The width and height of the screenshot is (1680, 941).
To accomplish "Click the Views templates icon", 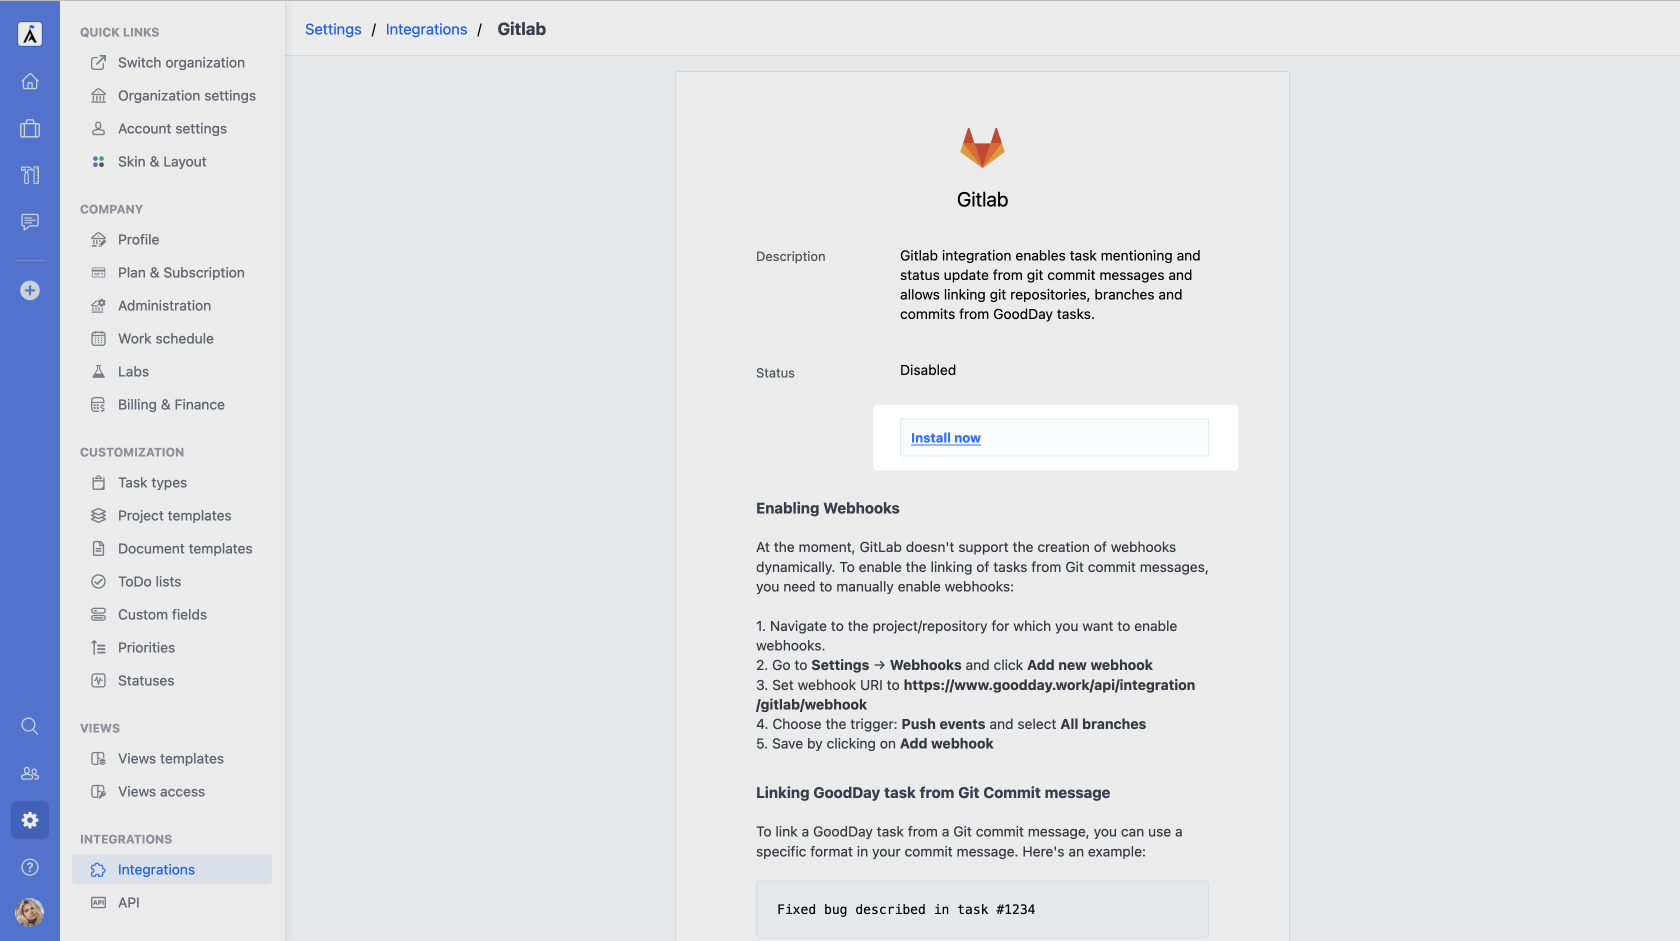I will click(x=98, y=758).
